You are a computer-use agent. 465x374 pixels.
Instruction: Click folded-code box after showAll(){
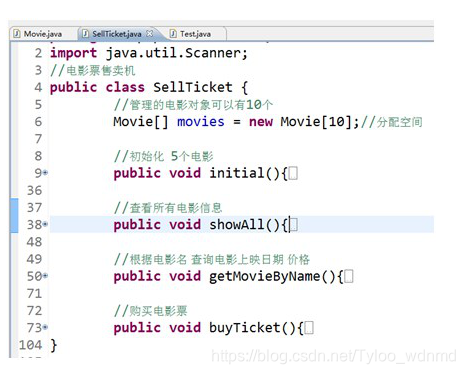point(293,225)
